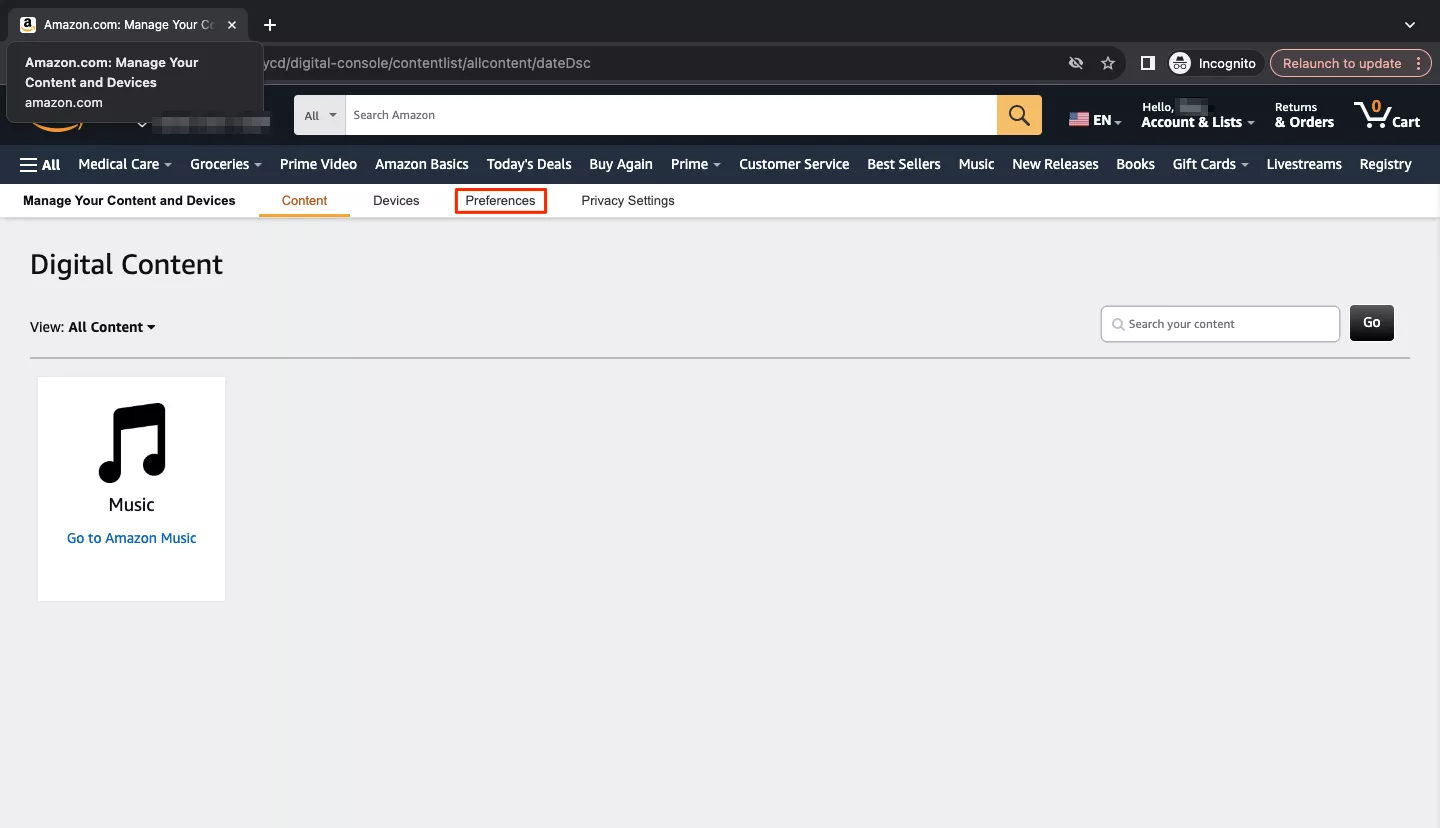Open Amazon Basics link

pyautogui.click(x=422, y=164)
